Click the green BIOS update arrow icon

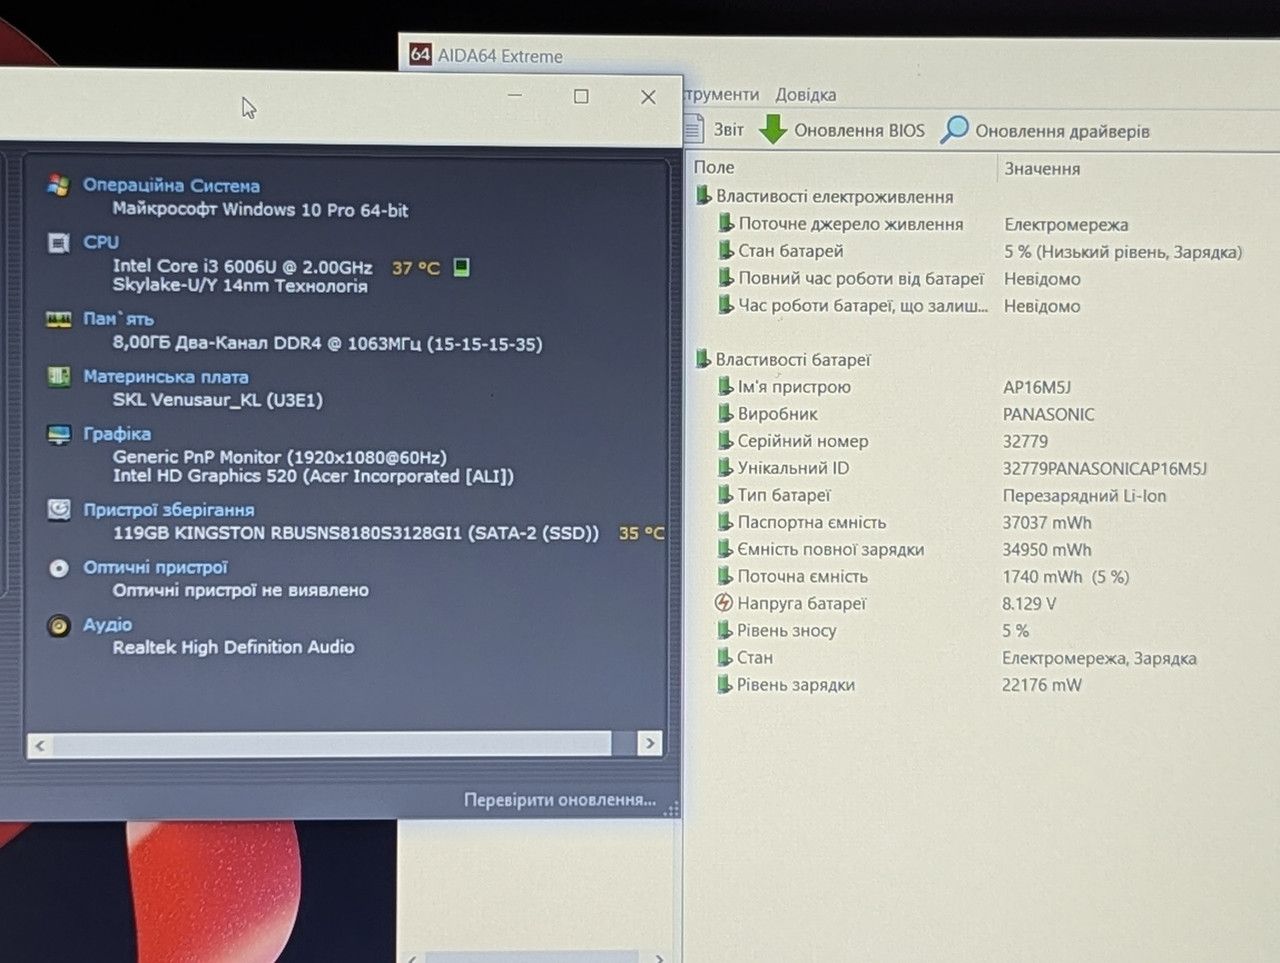[x=772, y=129]
